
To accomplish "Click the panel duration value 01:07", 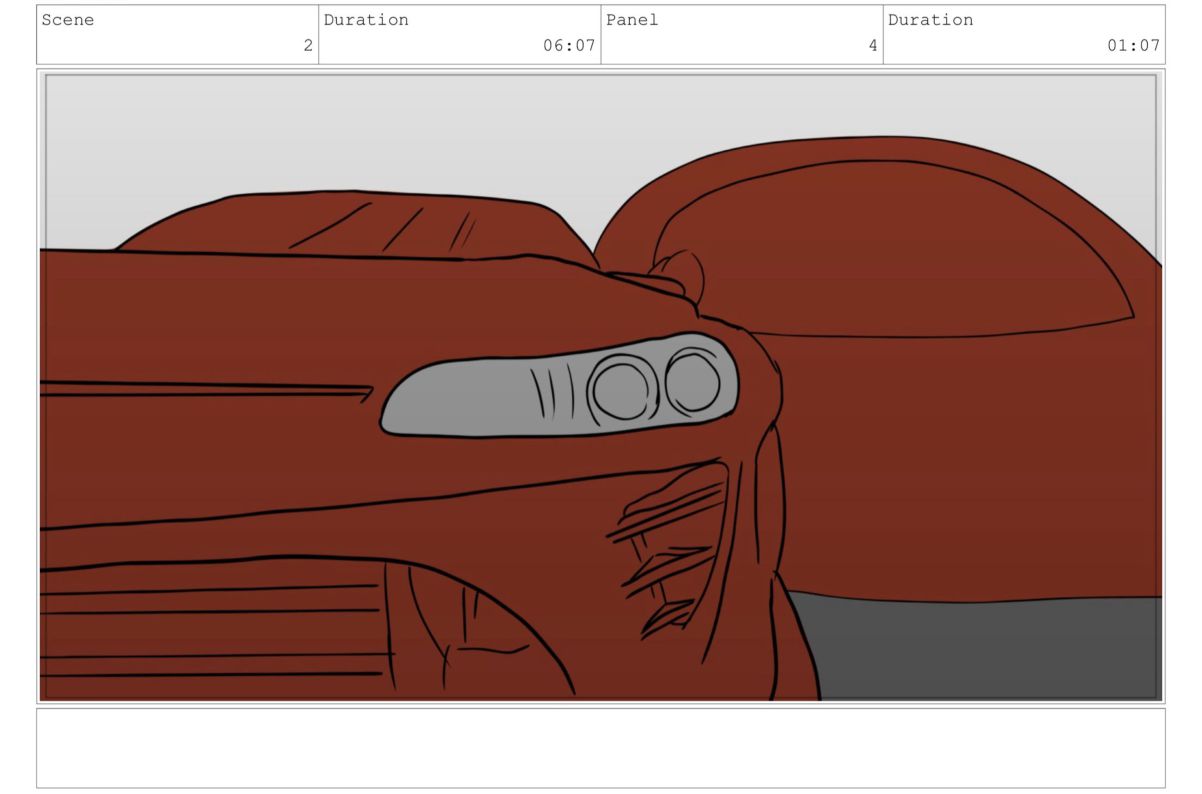I will pos(1133,46).
